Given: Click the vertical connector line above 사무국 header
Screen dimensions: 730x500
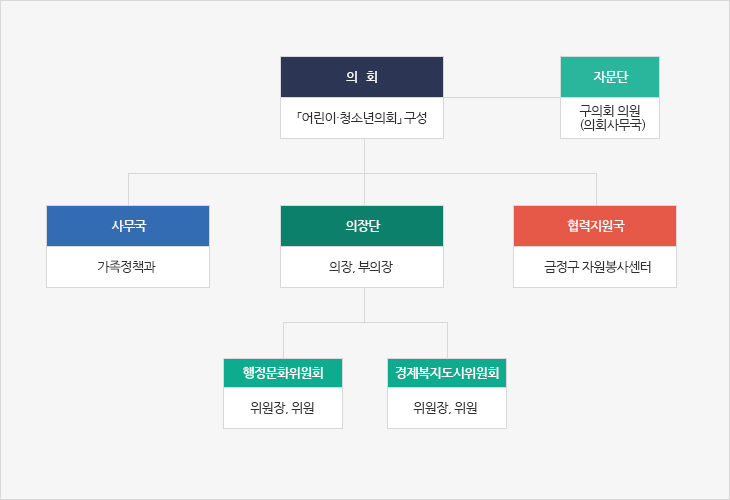Looking at the screenshot, I should tap(129, 189).
